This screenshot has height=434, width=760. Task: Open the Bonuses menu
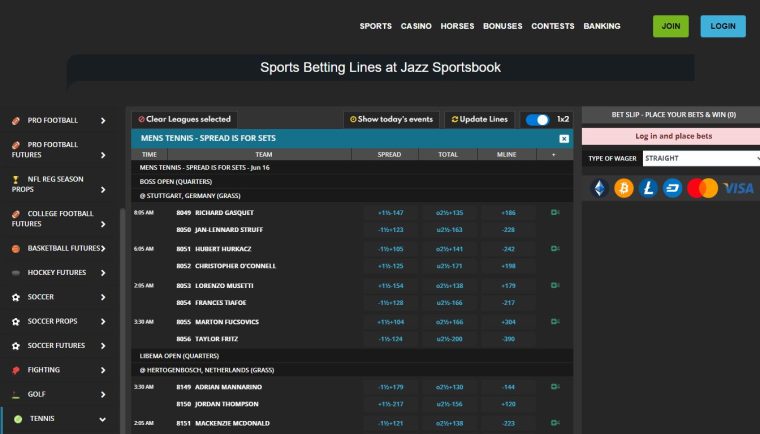[503, 26]
